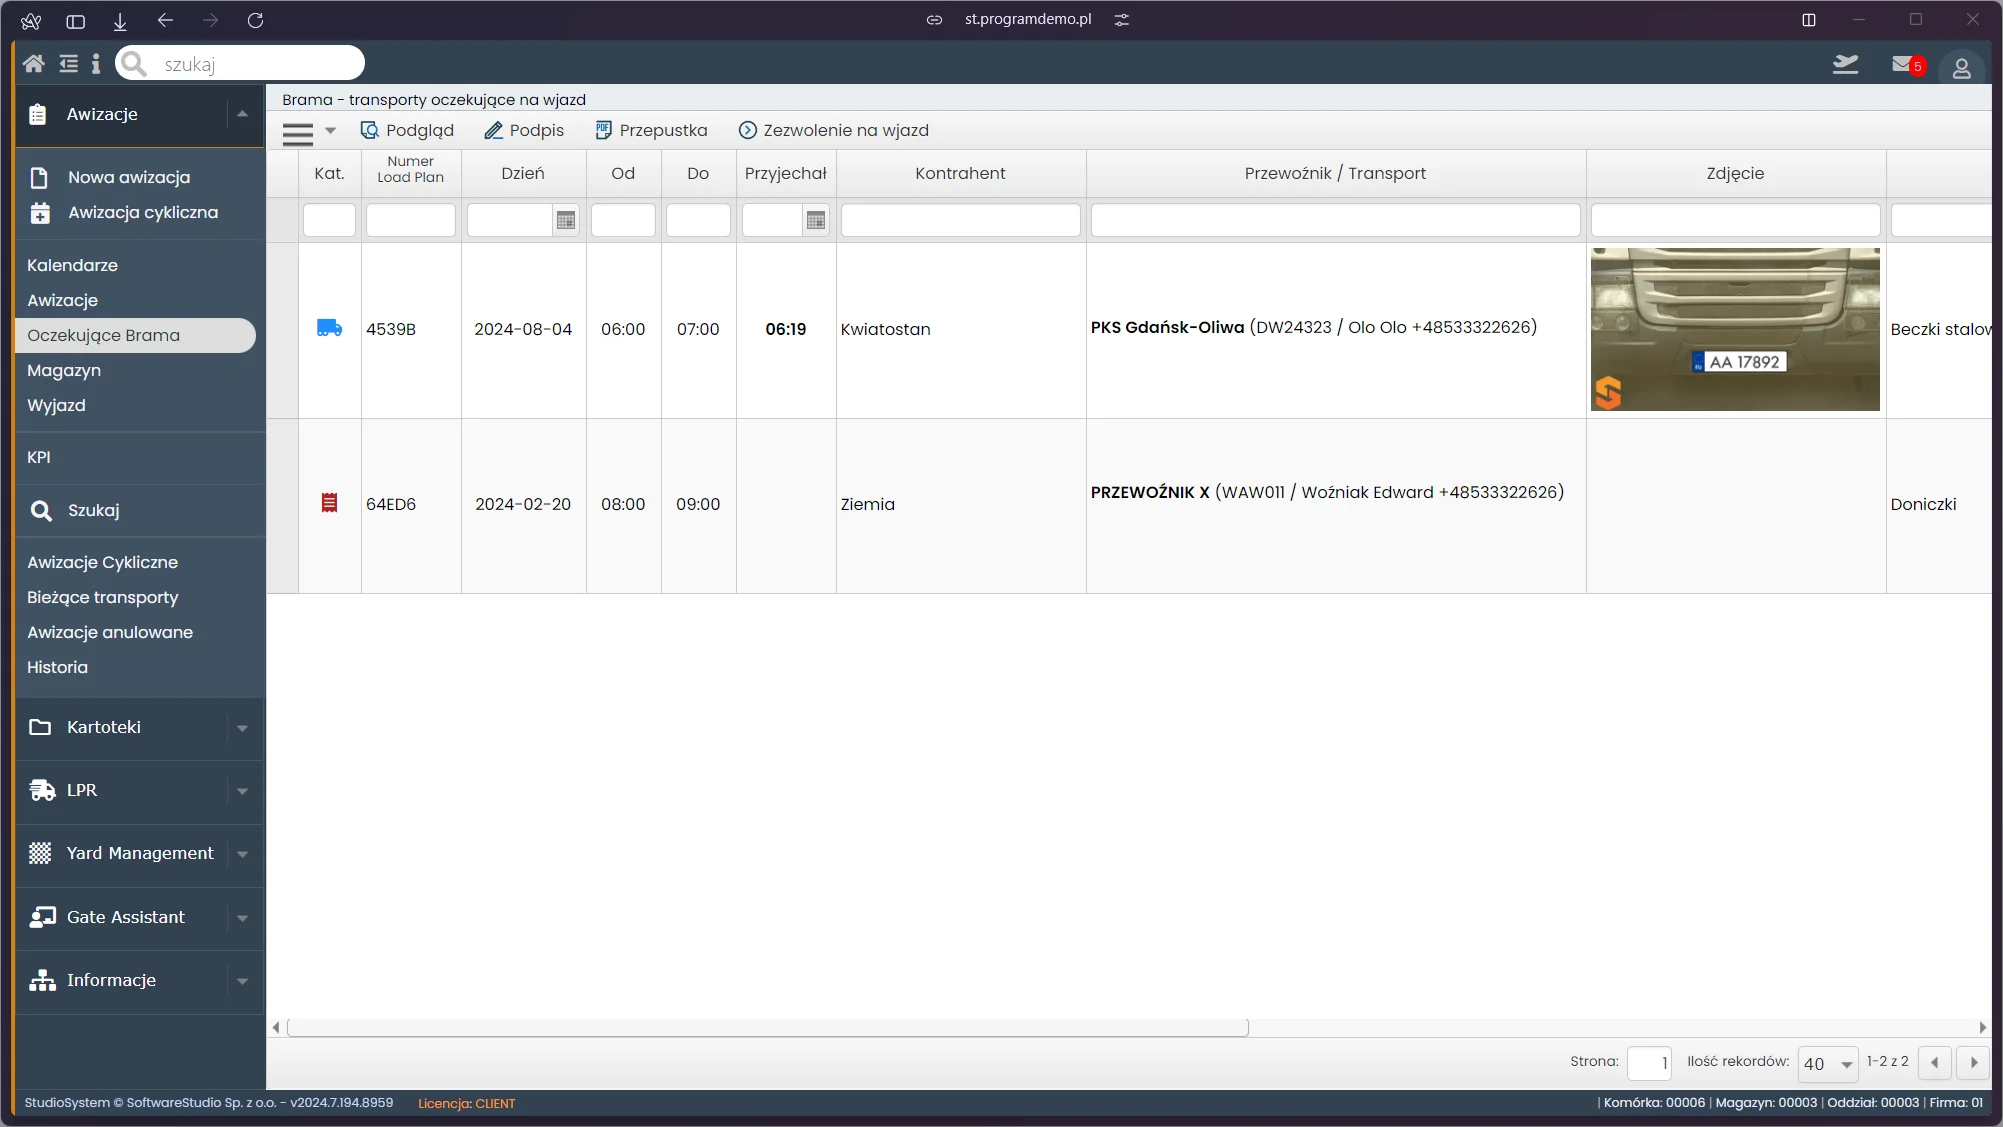This screenshot has width=2003, height=1127.
Task: Open the user profile avatar
Action: pos(1961,68)
